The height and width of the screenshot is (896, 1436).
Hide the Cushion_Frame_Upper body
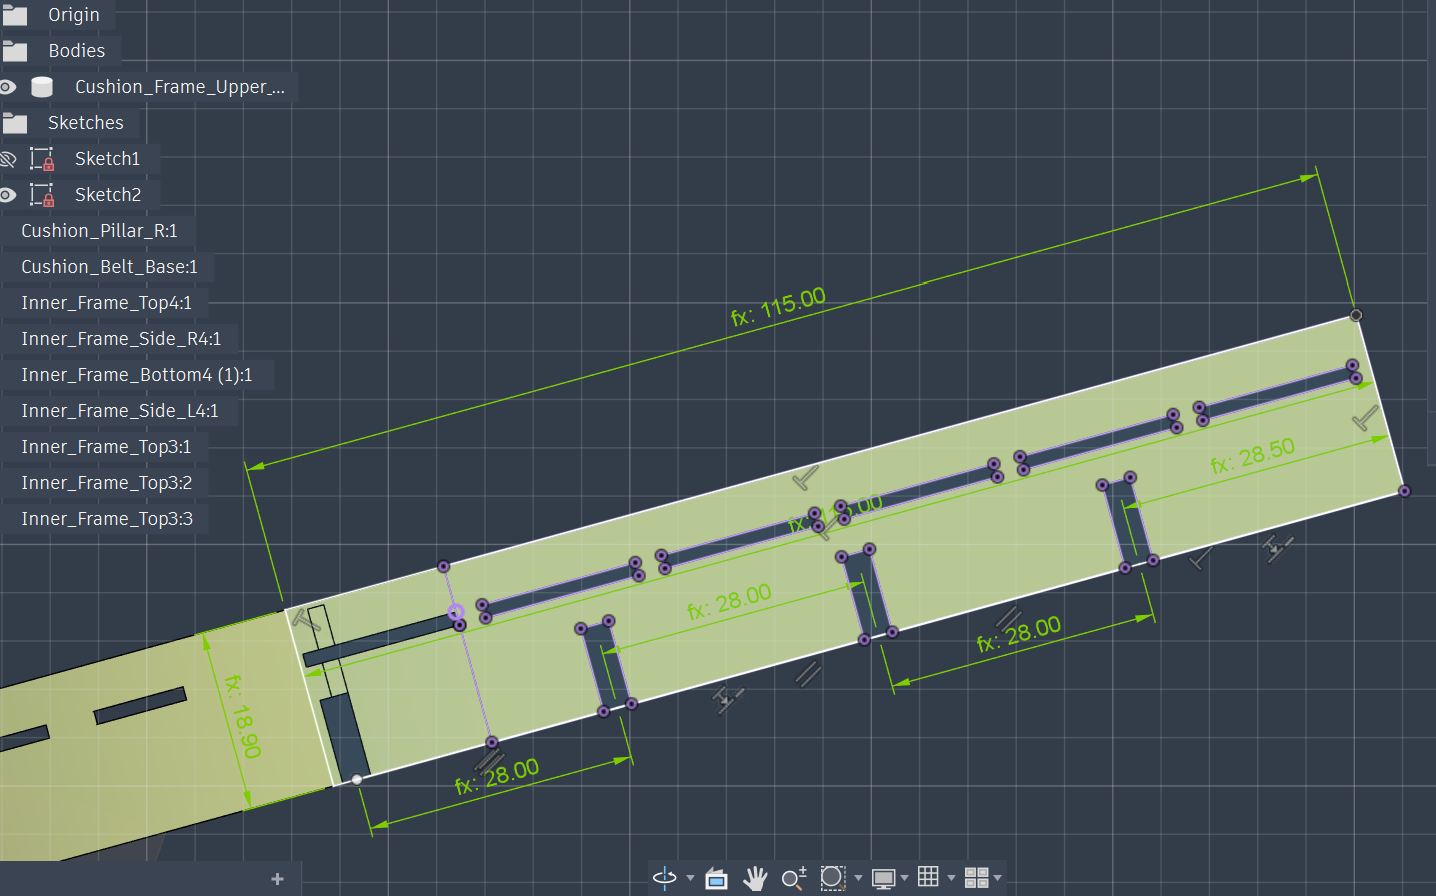[x=8, y=87]
